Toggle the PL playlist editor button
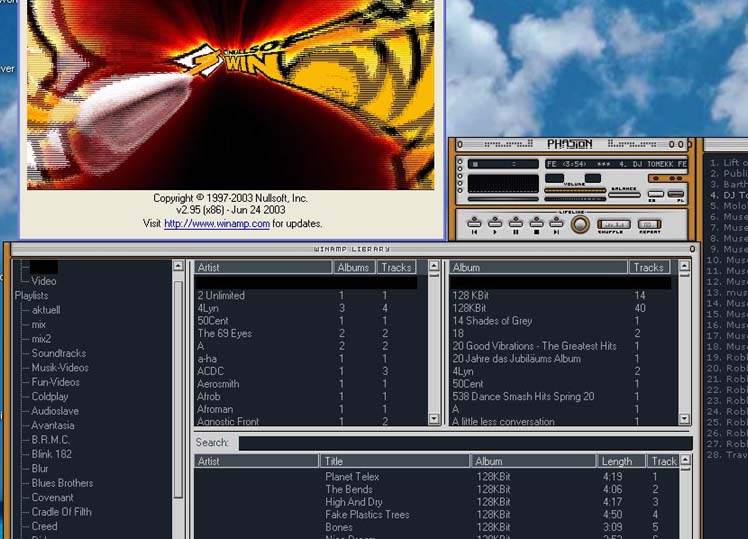This screenshot has width=748, height=539. pyautogui.click(x=675, y=194)
